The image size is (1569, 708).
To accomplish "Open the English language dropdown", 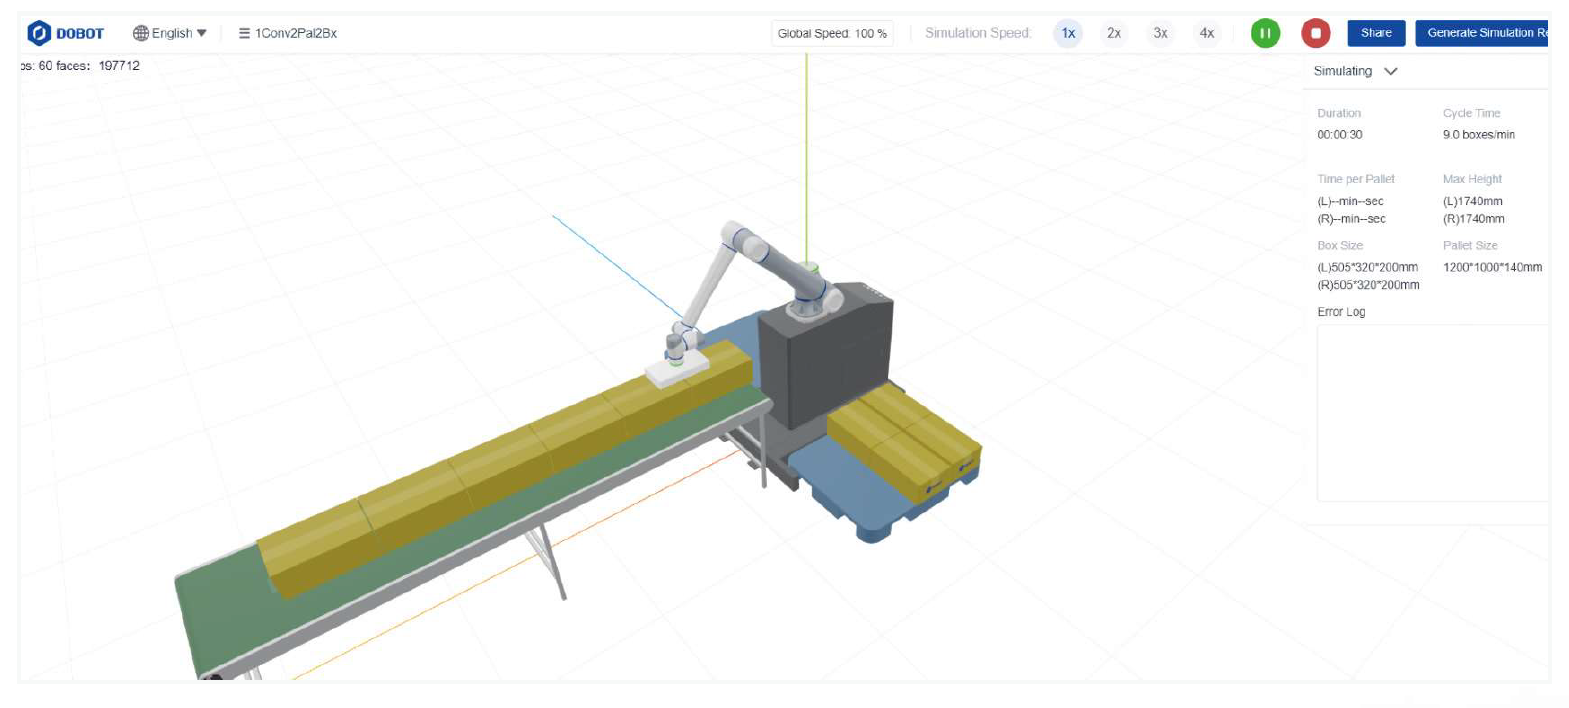I will click(170, 33).
